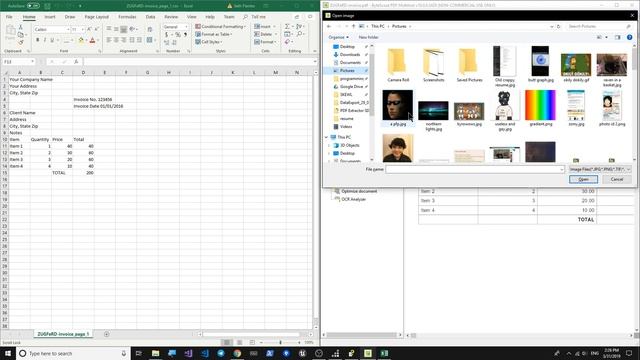Open the font size dropdown in Excel
The width and height of the screenshot is (640, 360).
point(82,29)
